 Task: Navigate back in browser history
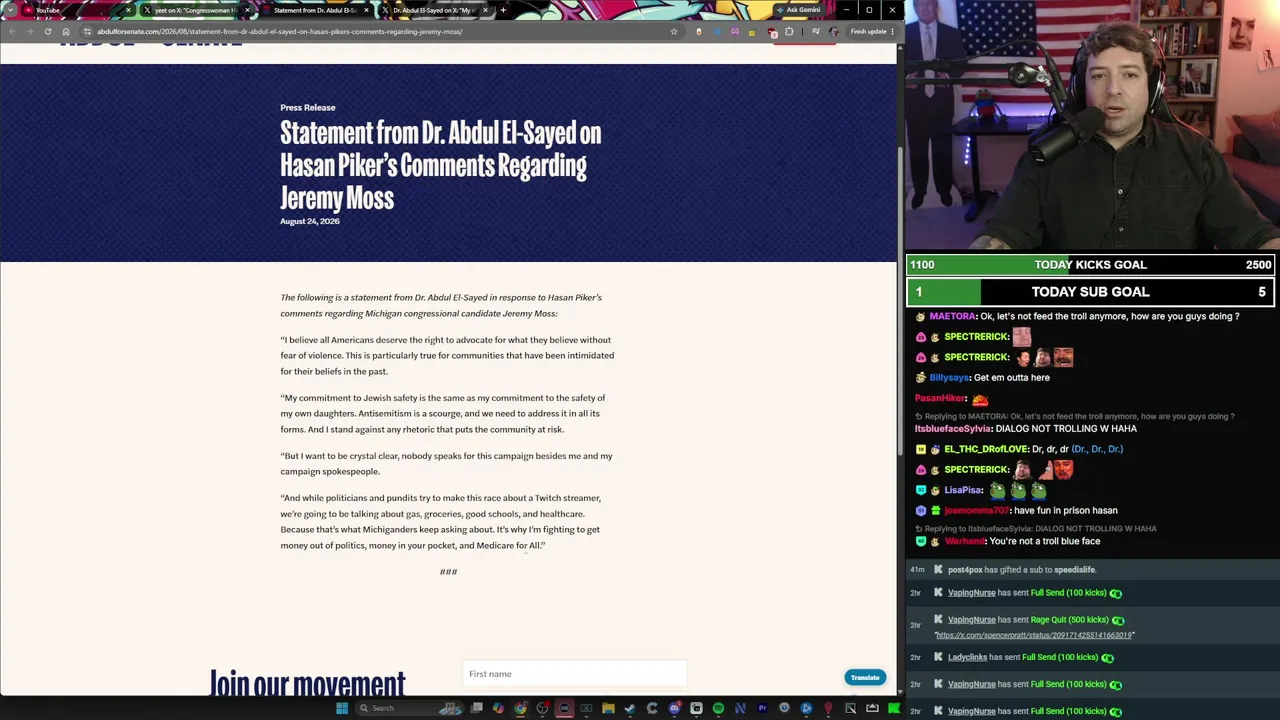tap(11, 31)
